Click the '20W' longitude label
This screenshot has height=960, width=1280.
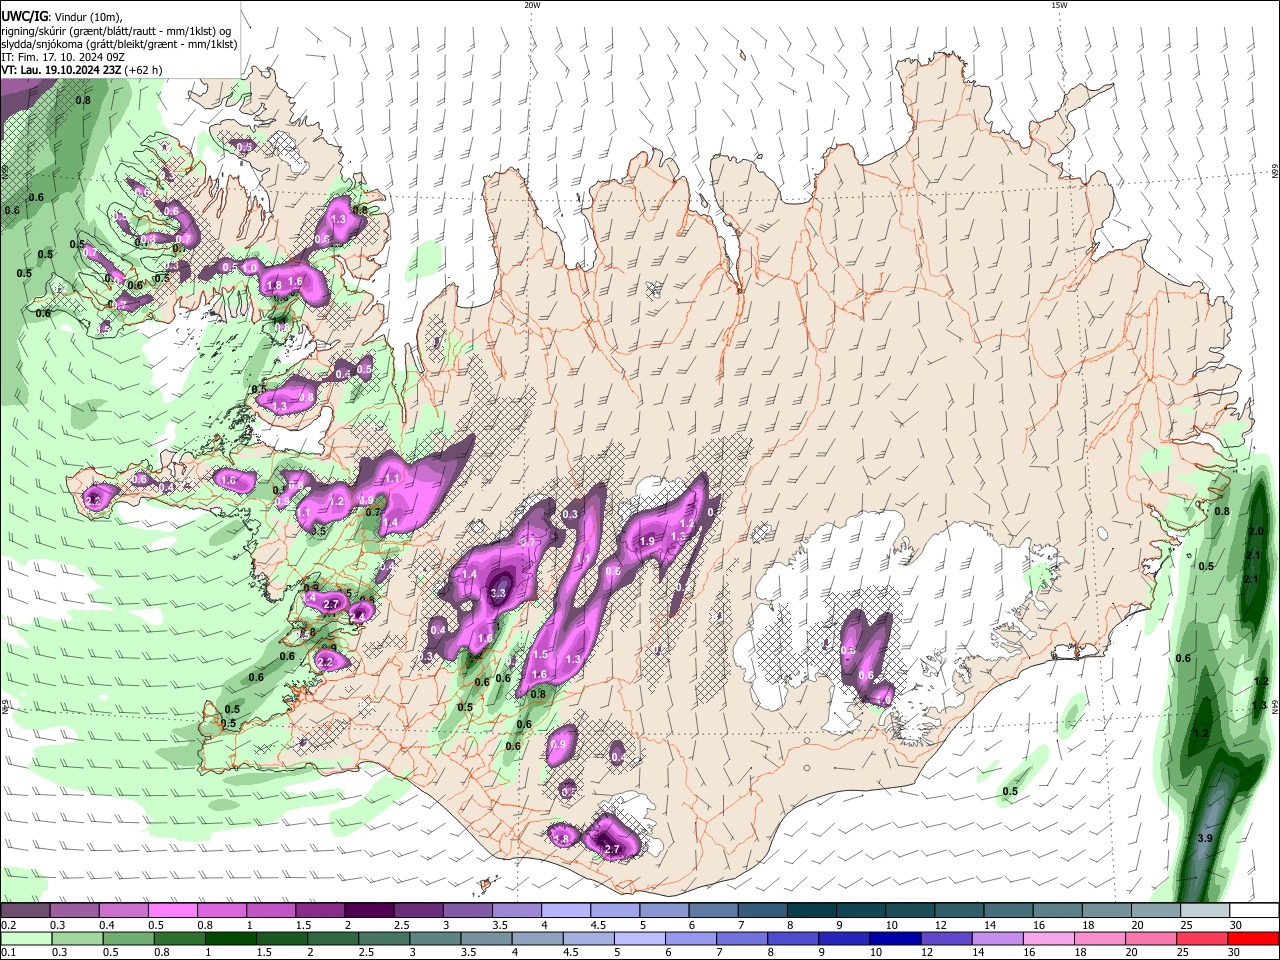tap(532, 5)
